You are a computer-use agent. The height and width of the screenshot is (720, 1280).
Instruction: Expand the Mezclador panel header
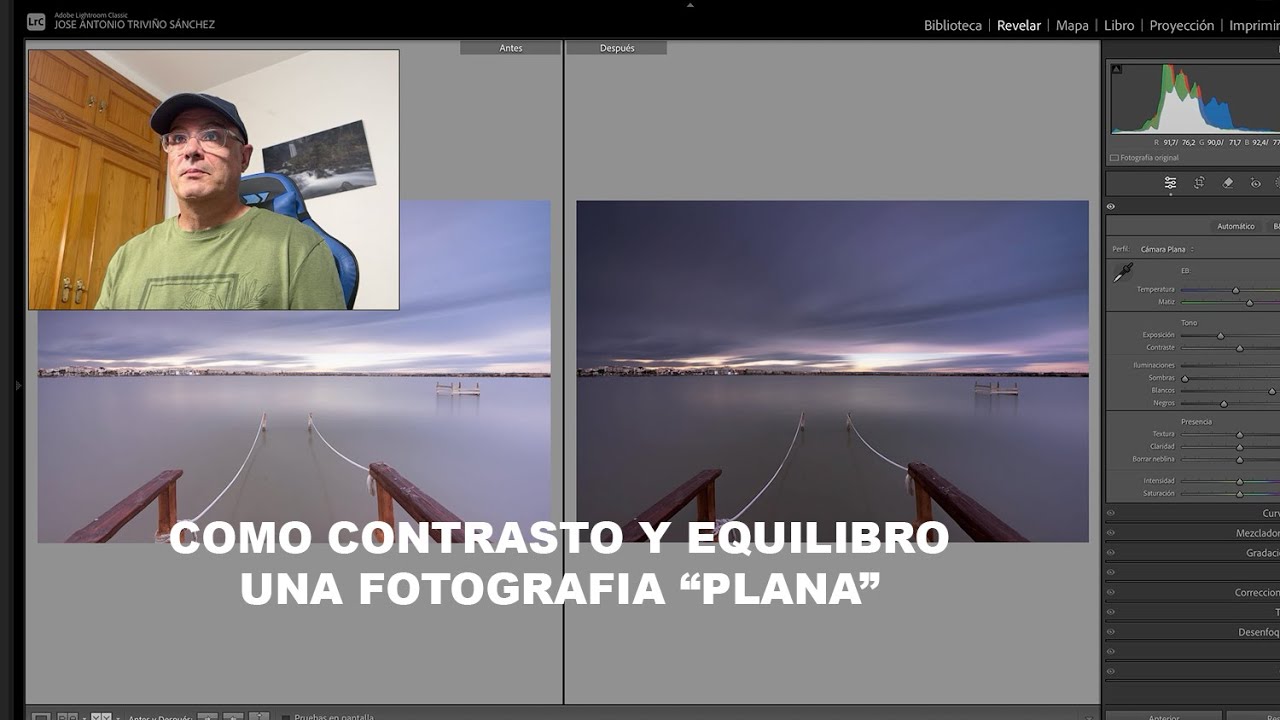(1192, 533)
